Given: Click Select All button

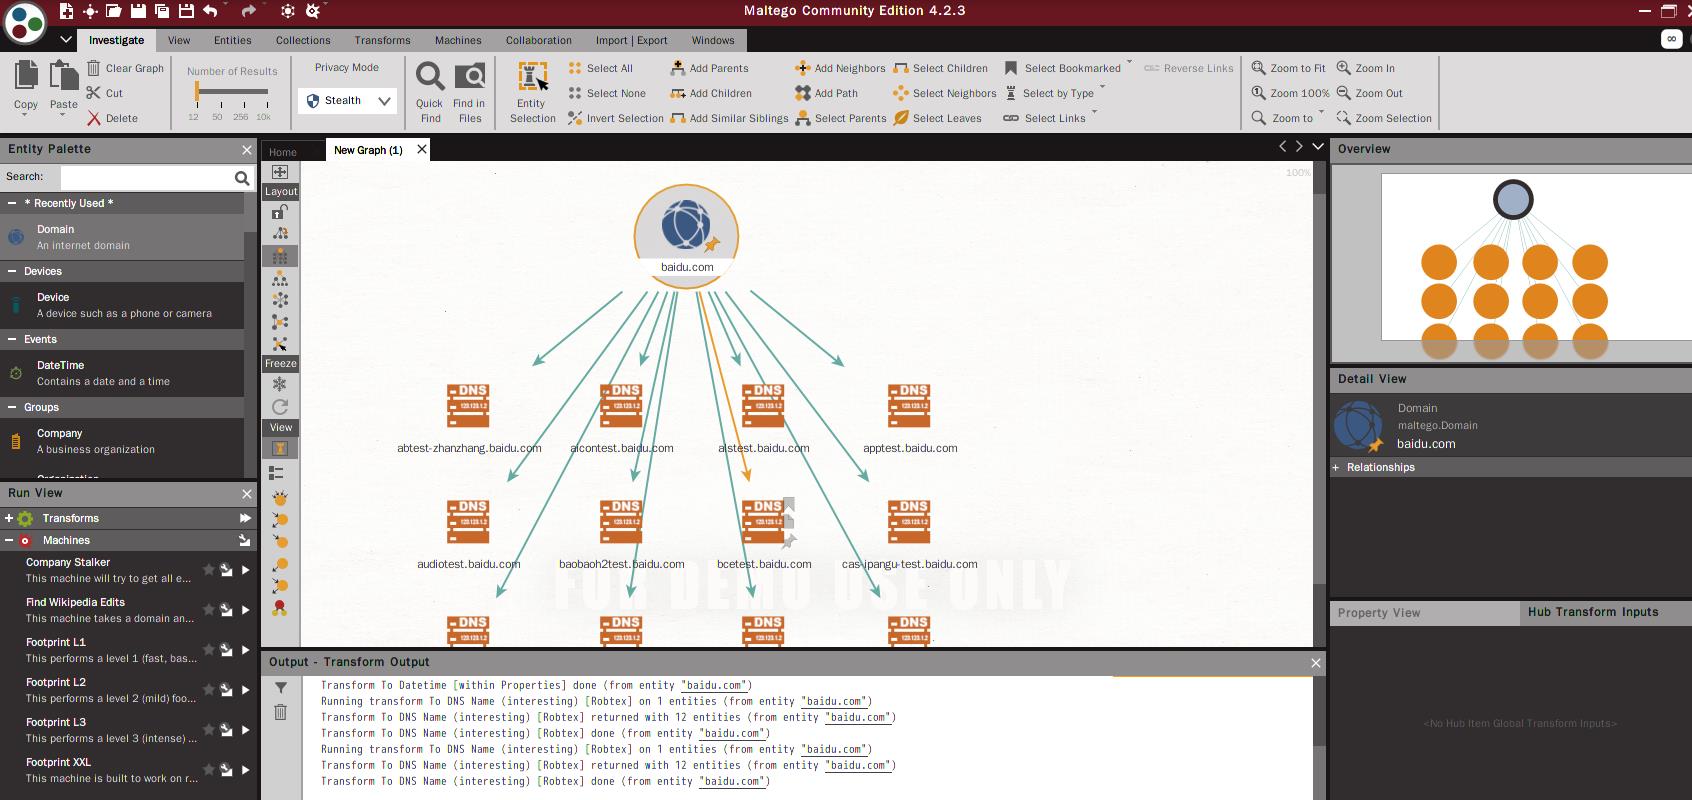Looking at the screenshot, I should [x=600, y=68].
